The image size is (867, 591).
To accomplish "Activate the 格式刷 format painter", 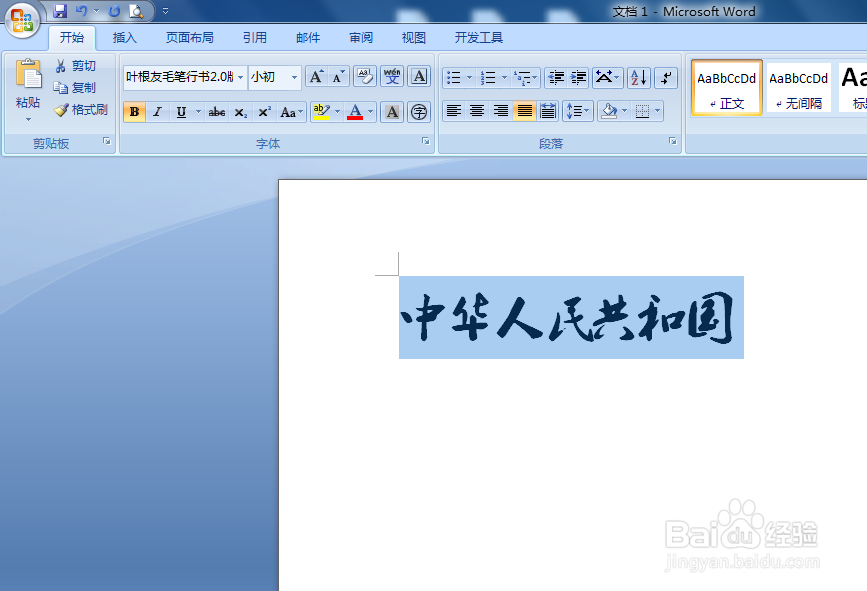I will tap(81, 109).
